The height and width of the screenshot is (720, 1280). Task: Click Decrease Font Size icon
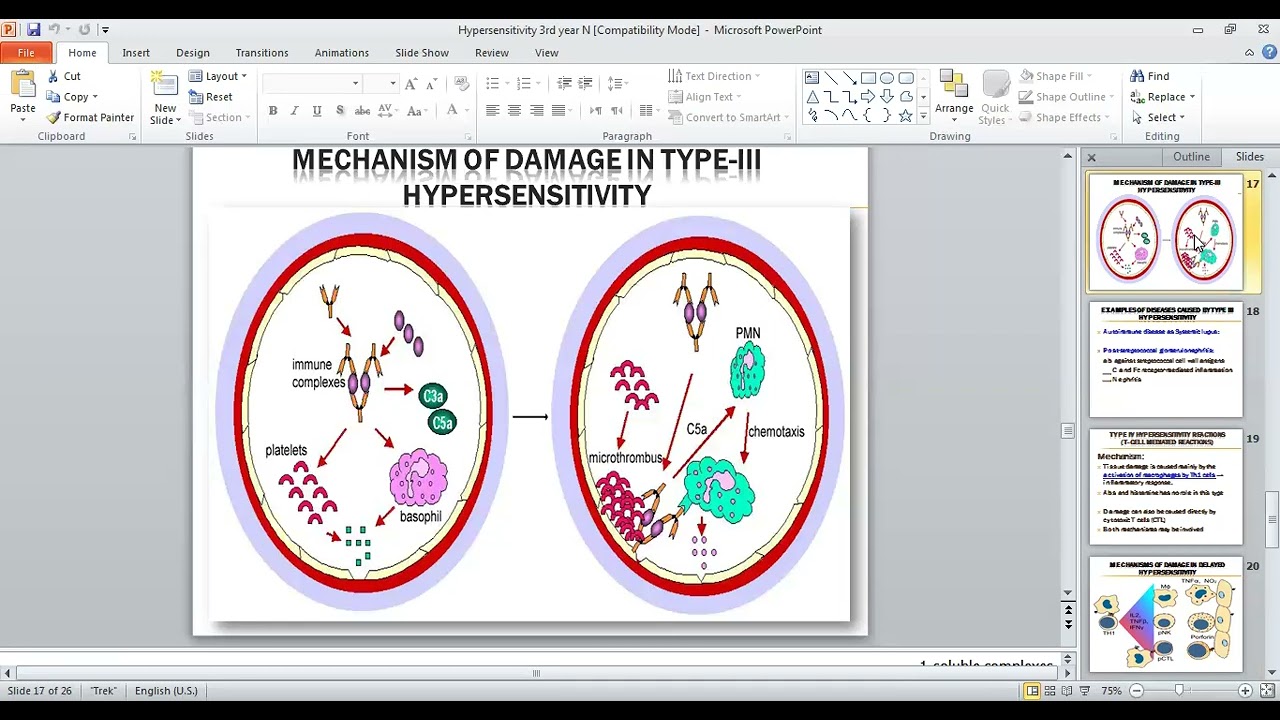point(432,84)
